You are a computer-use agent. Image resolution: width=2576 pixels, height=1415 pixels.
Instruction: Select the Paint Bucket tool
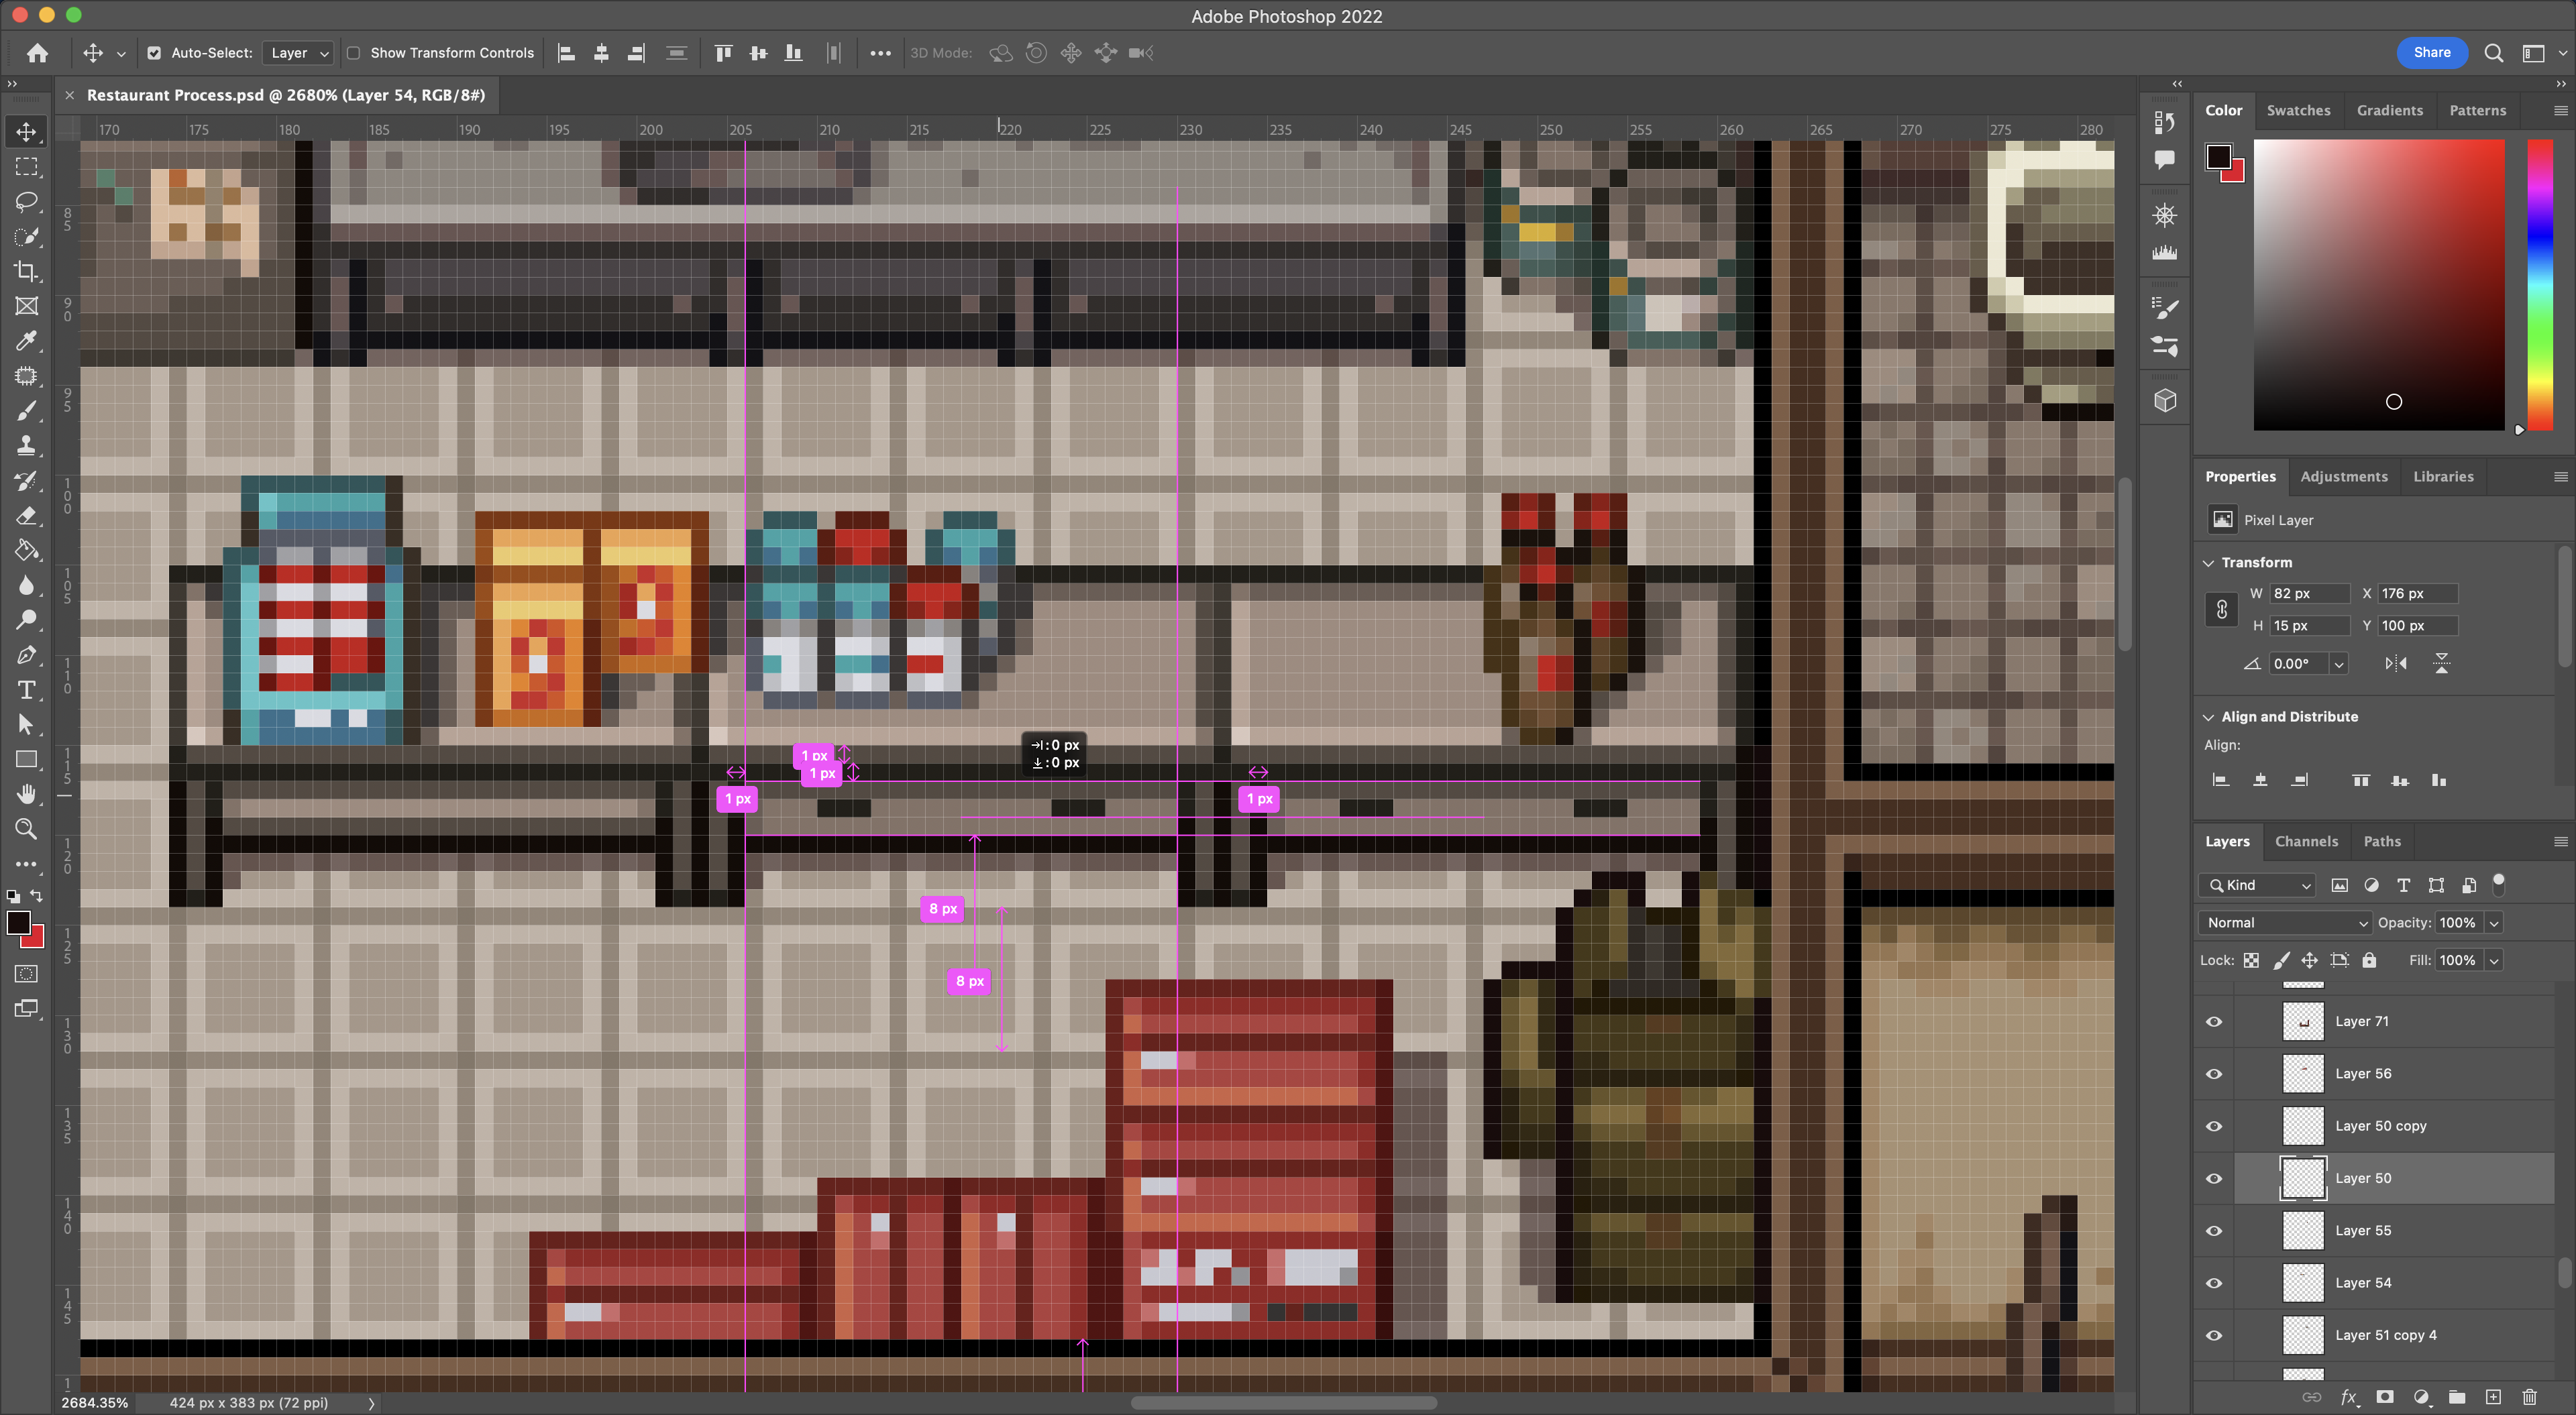tap(27, 551)
